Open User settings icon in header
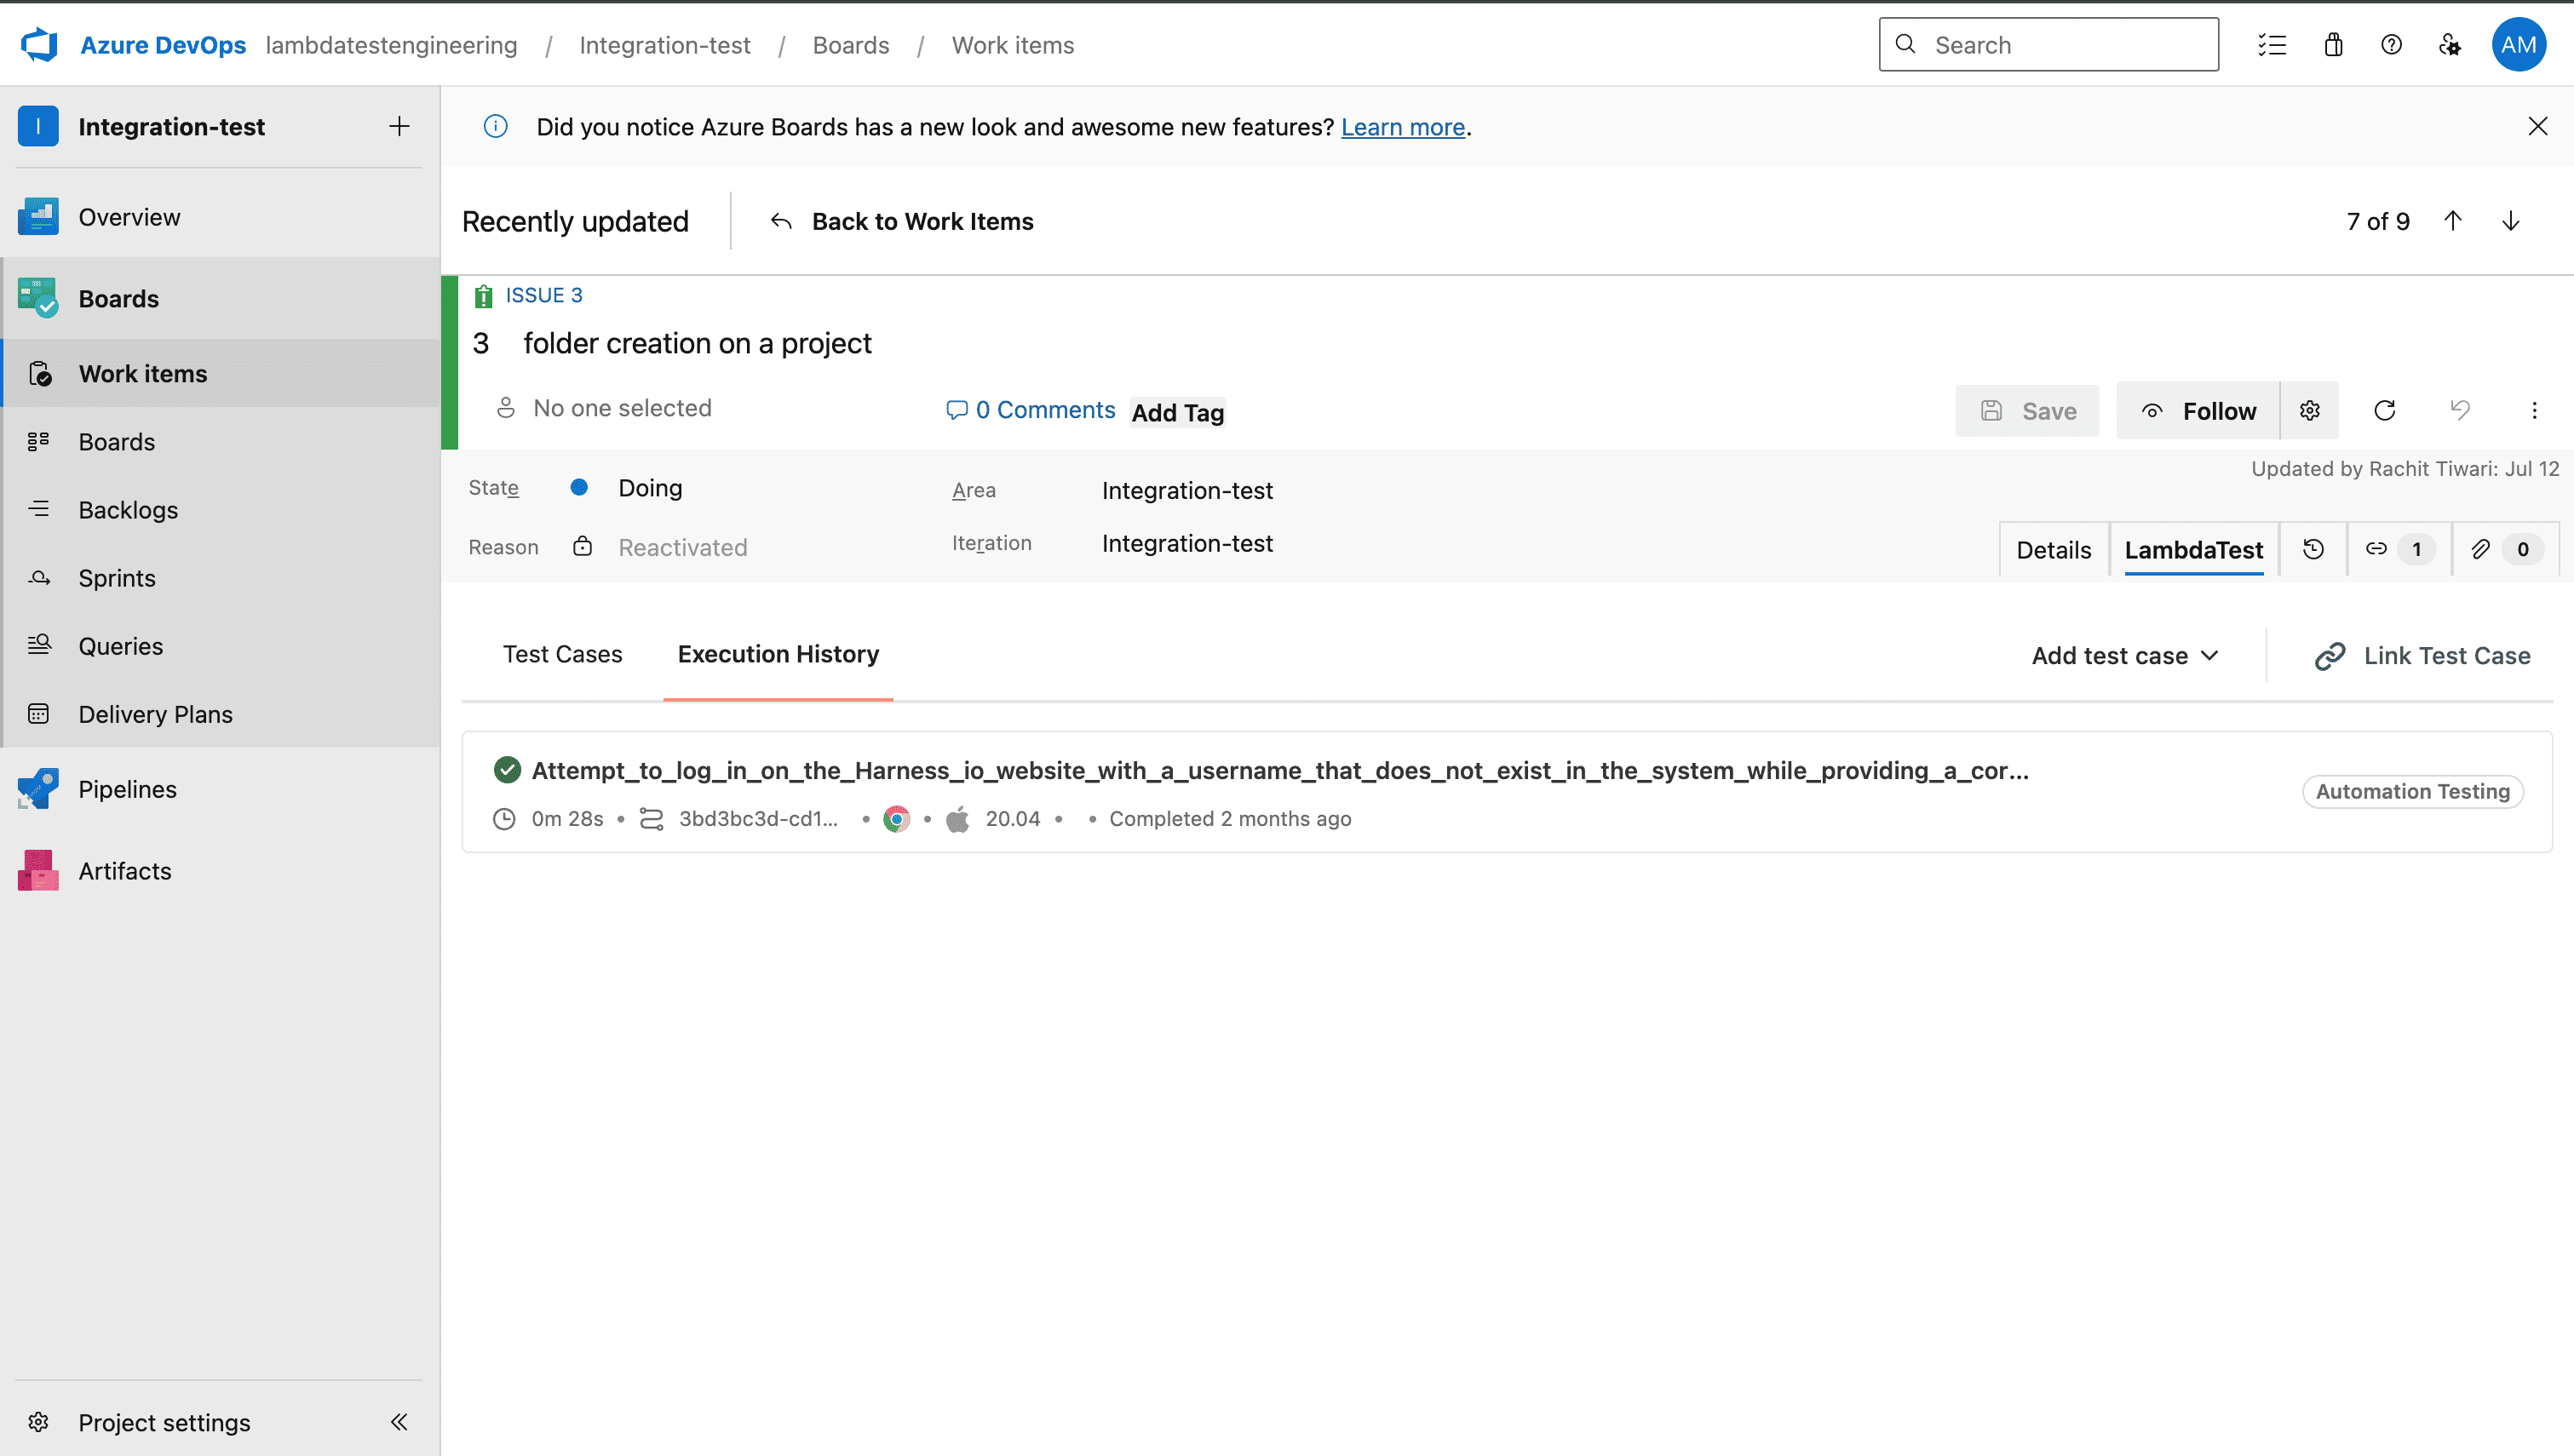The width and height of the screenshot is (2574, 1456). tap(2449, 45)
